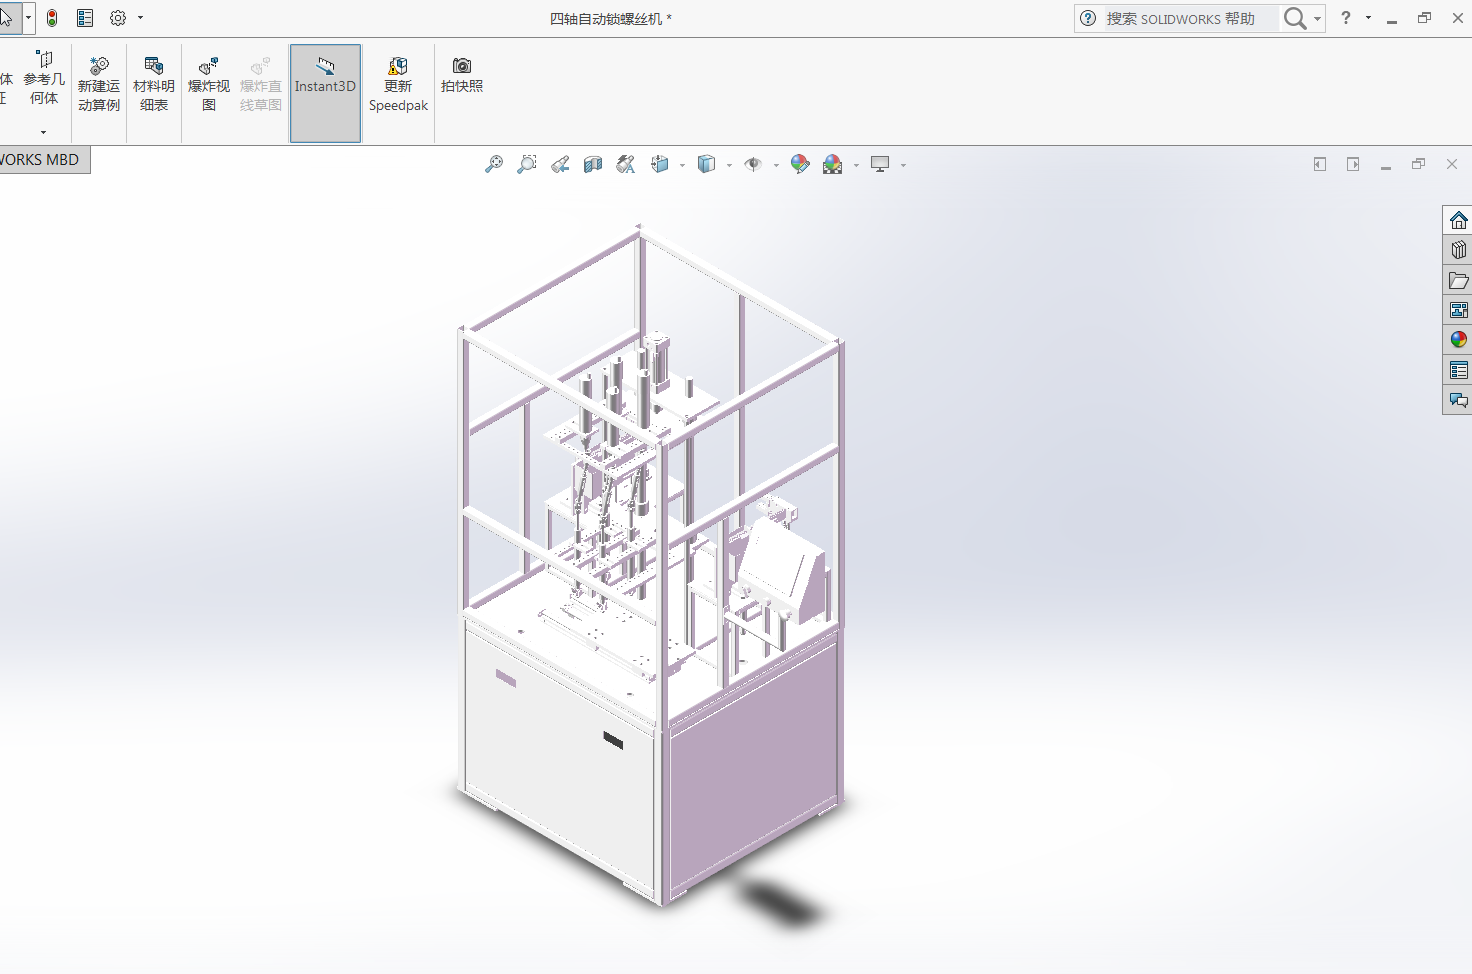Viewport: 1472px width, 974px height.
Task: Open the Design Library tab in task pane
Action: coord(1458,250)
